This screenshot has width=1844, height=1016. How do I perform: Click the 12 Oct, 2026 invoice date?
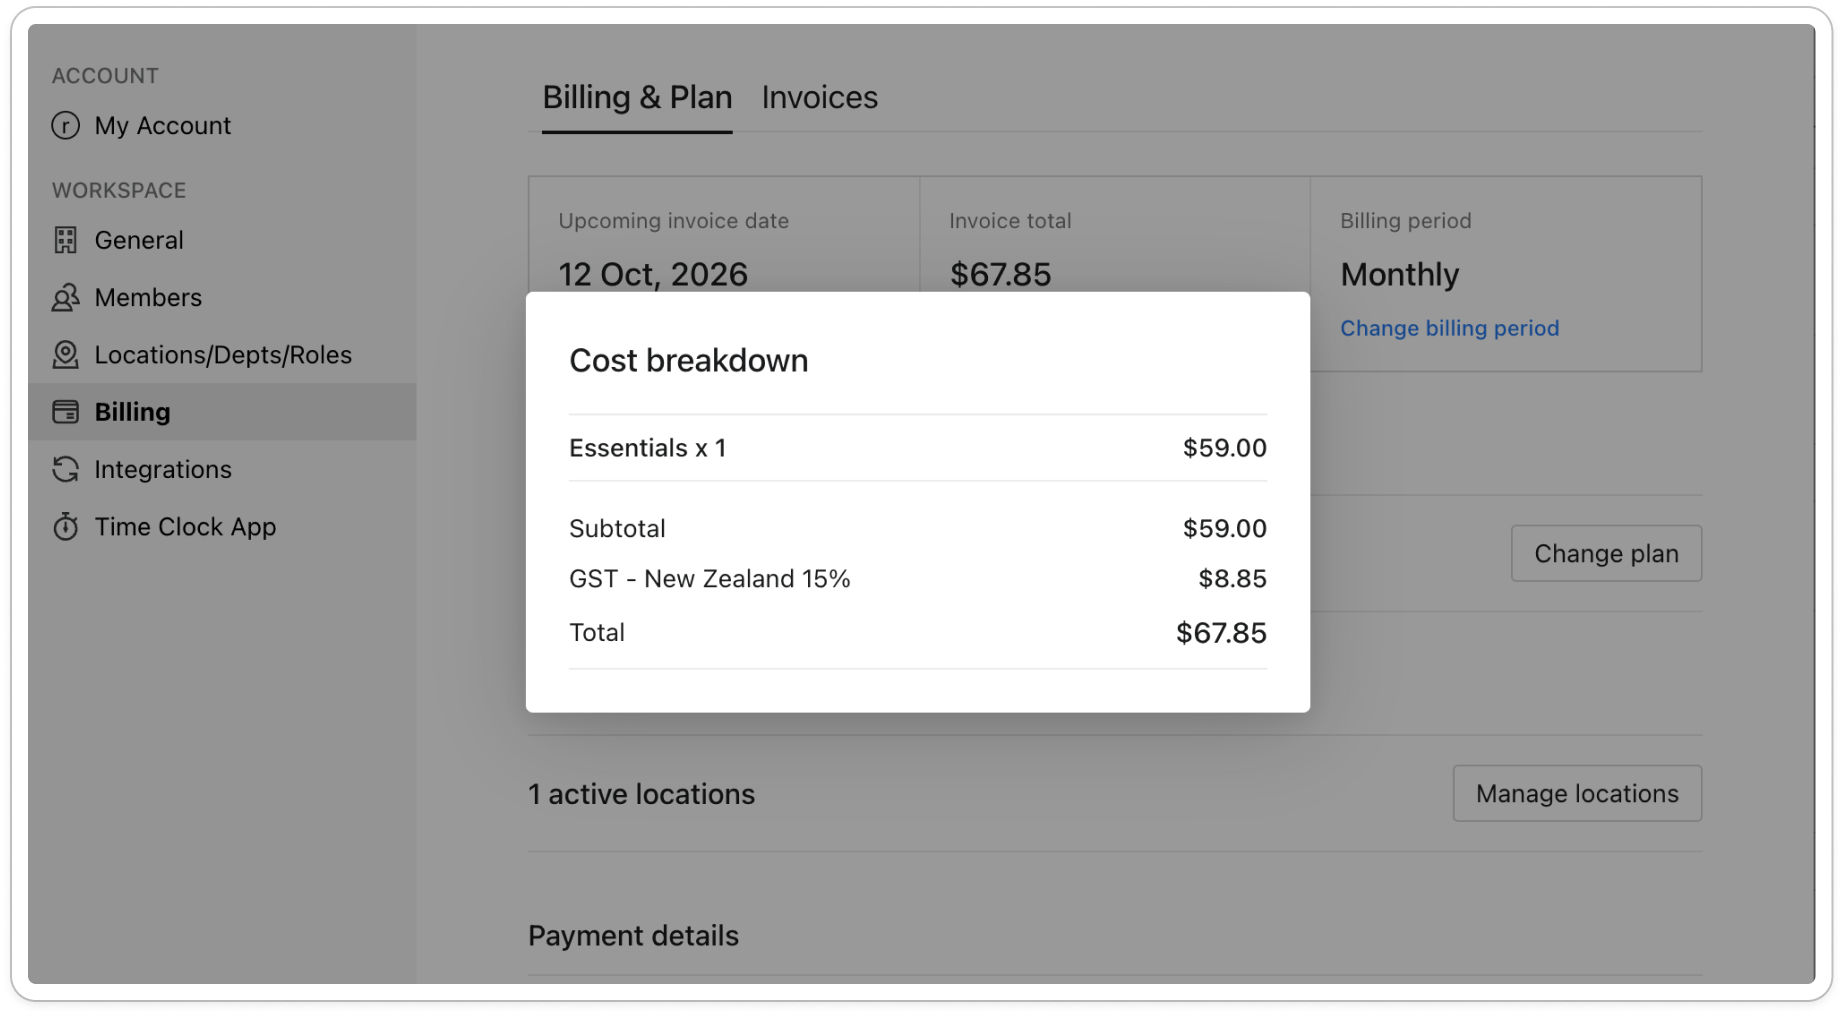coord(653,274)
